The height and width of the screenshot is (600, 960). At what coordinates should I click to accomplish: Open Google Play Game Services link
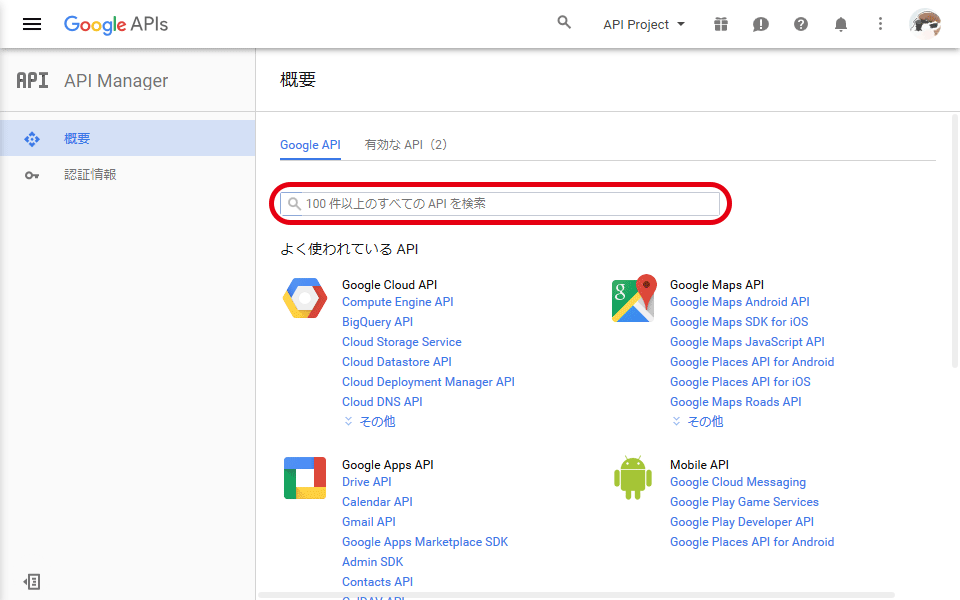[744, 502]
